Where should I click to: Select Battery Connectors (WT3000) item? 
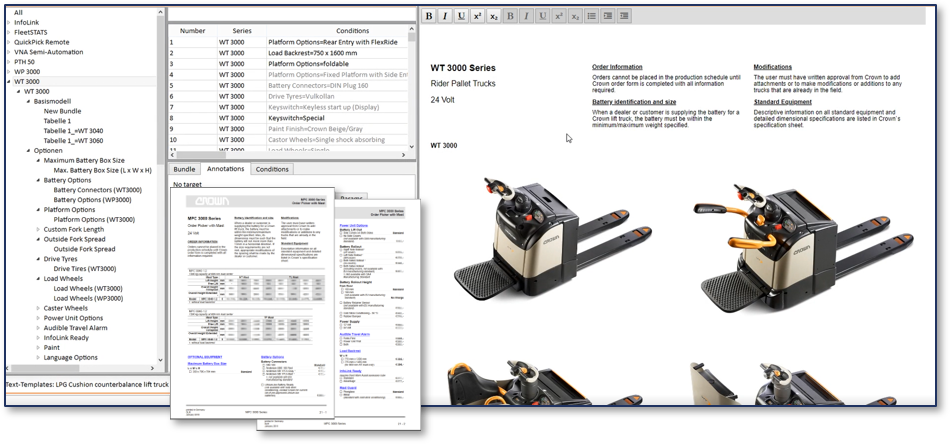click(98, 190)
